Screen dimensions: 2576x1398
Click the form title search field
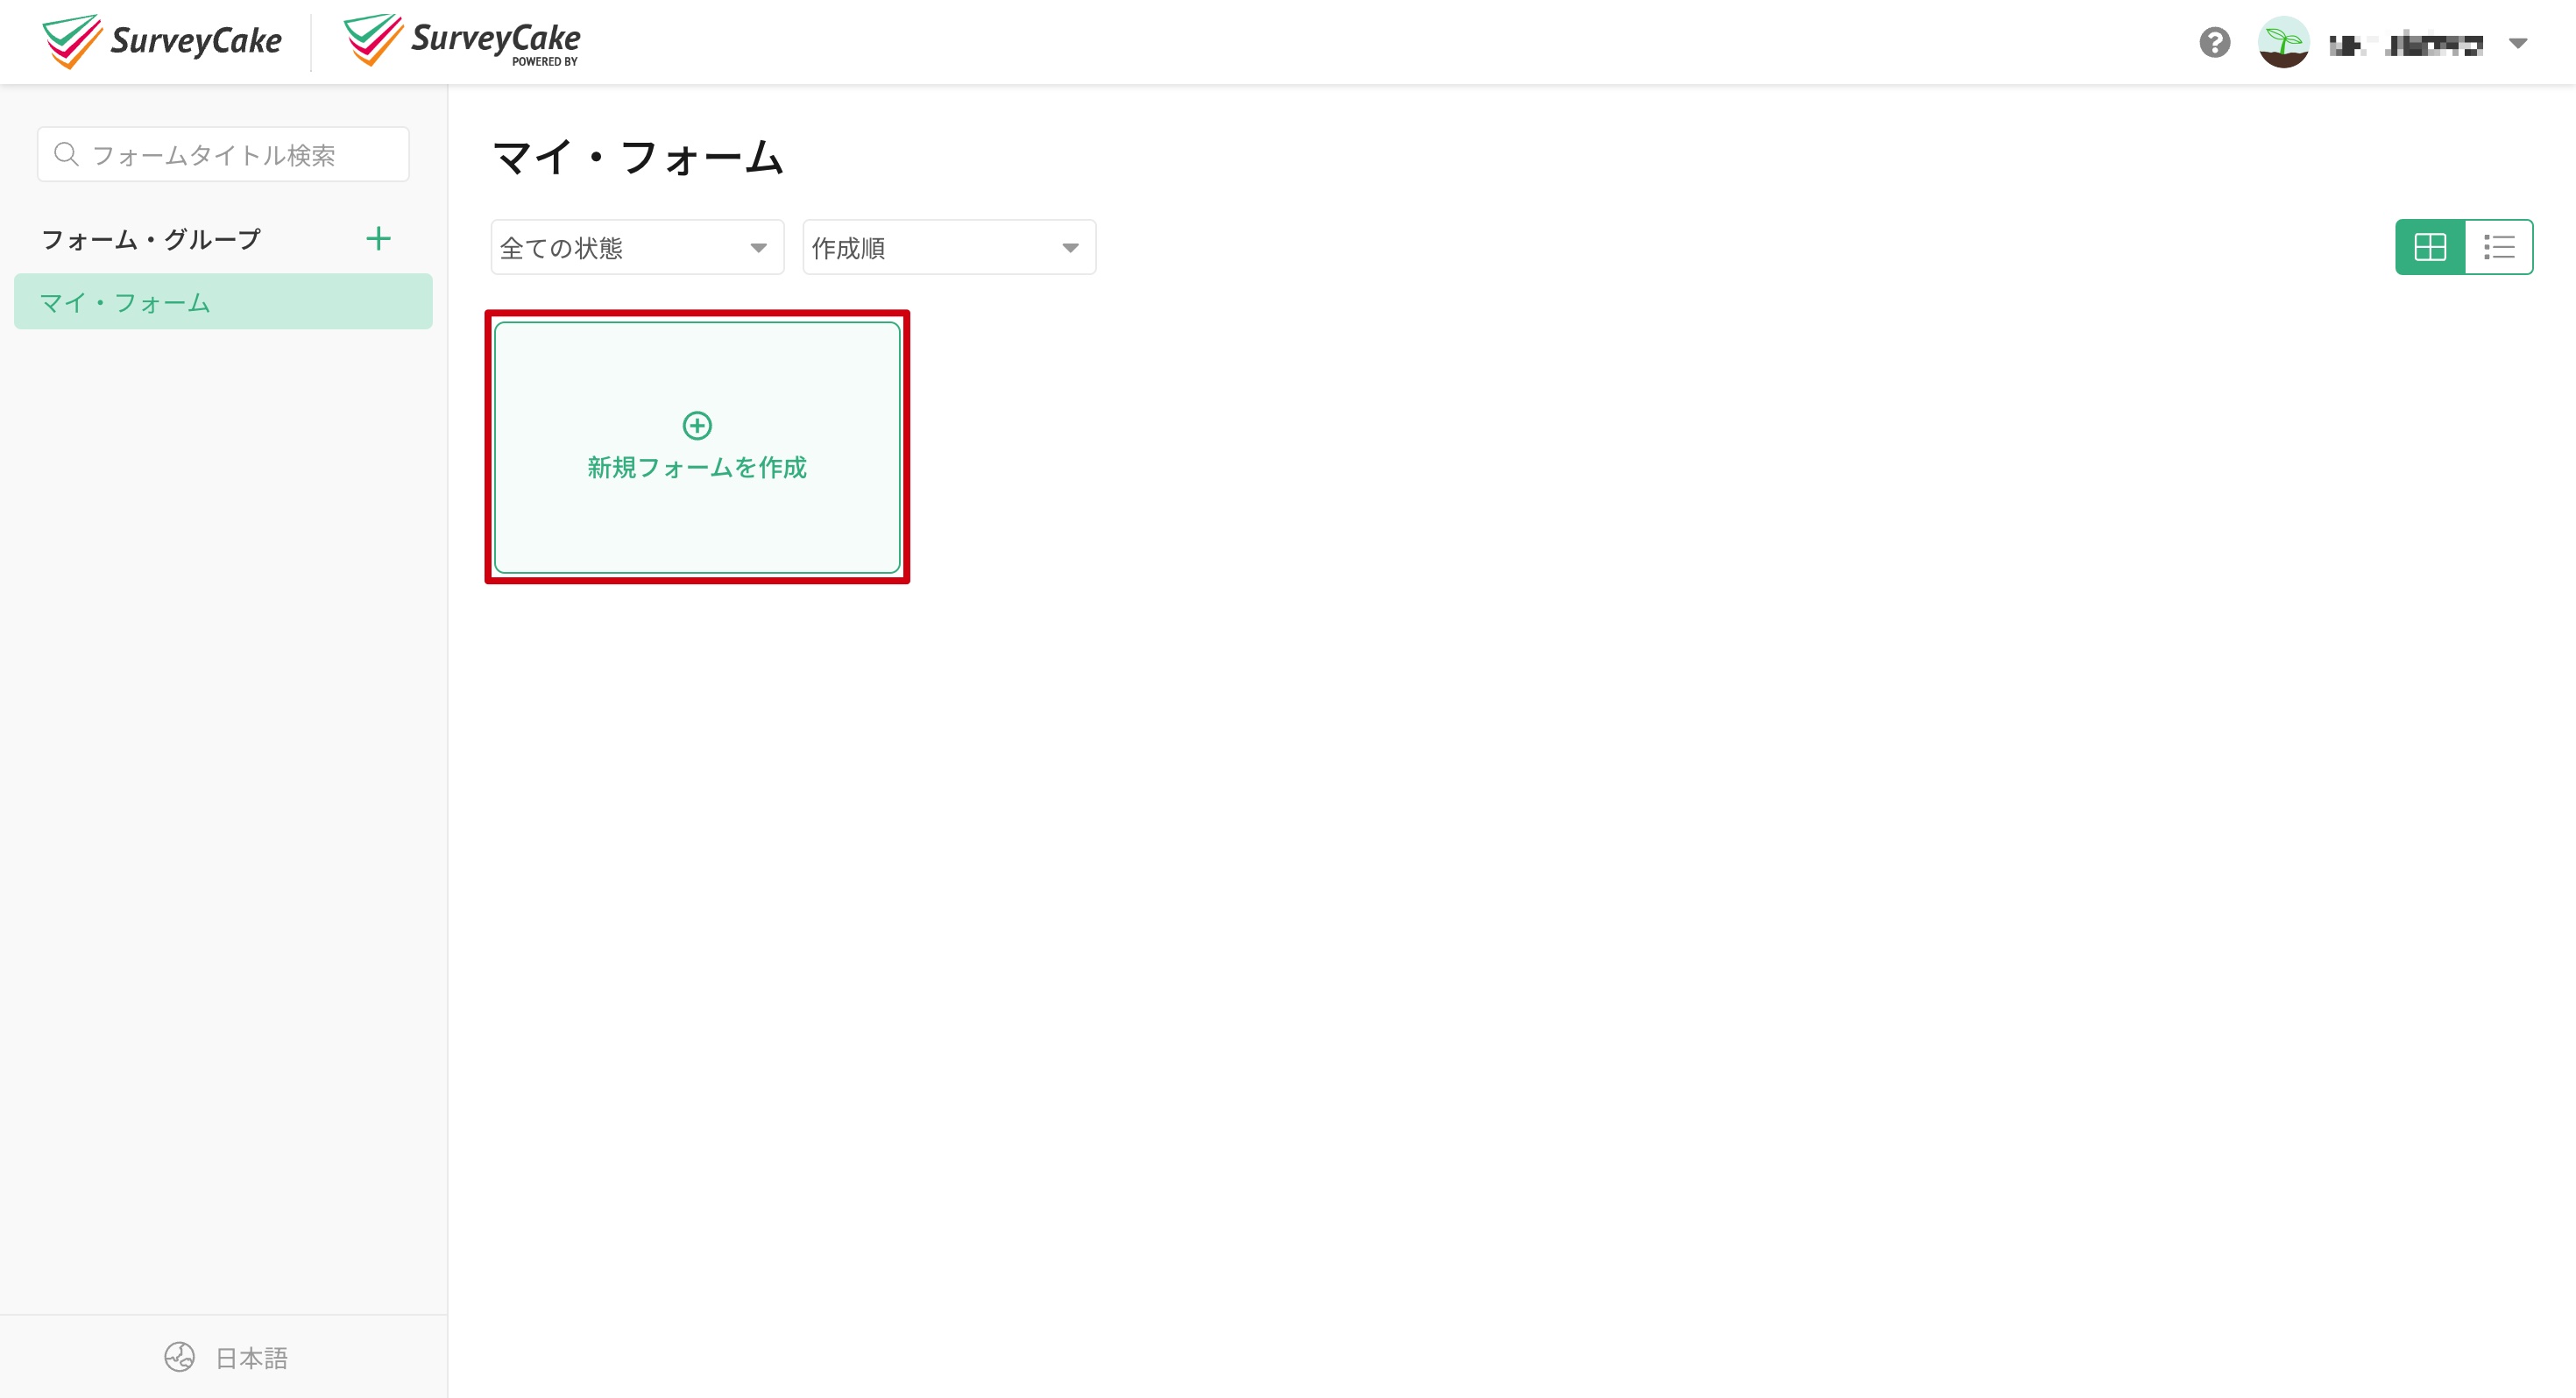(x=223, y=154)
